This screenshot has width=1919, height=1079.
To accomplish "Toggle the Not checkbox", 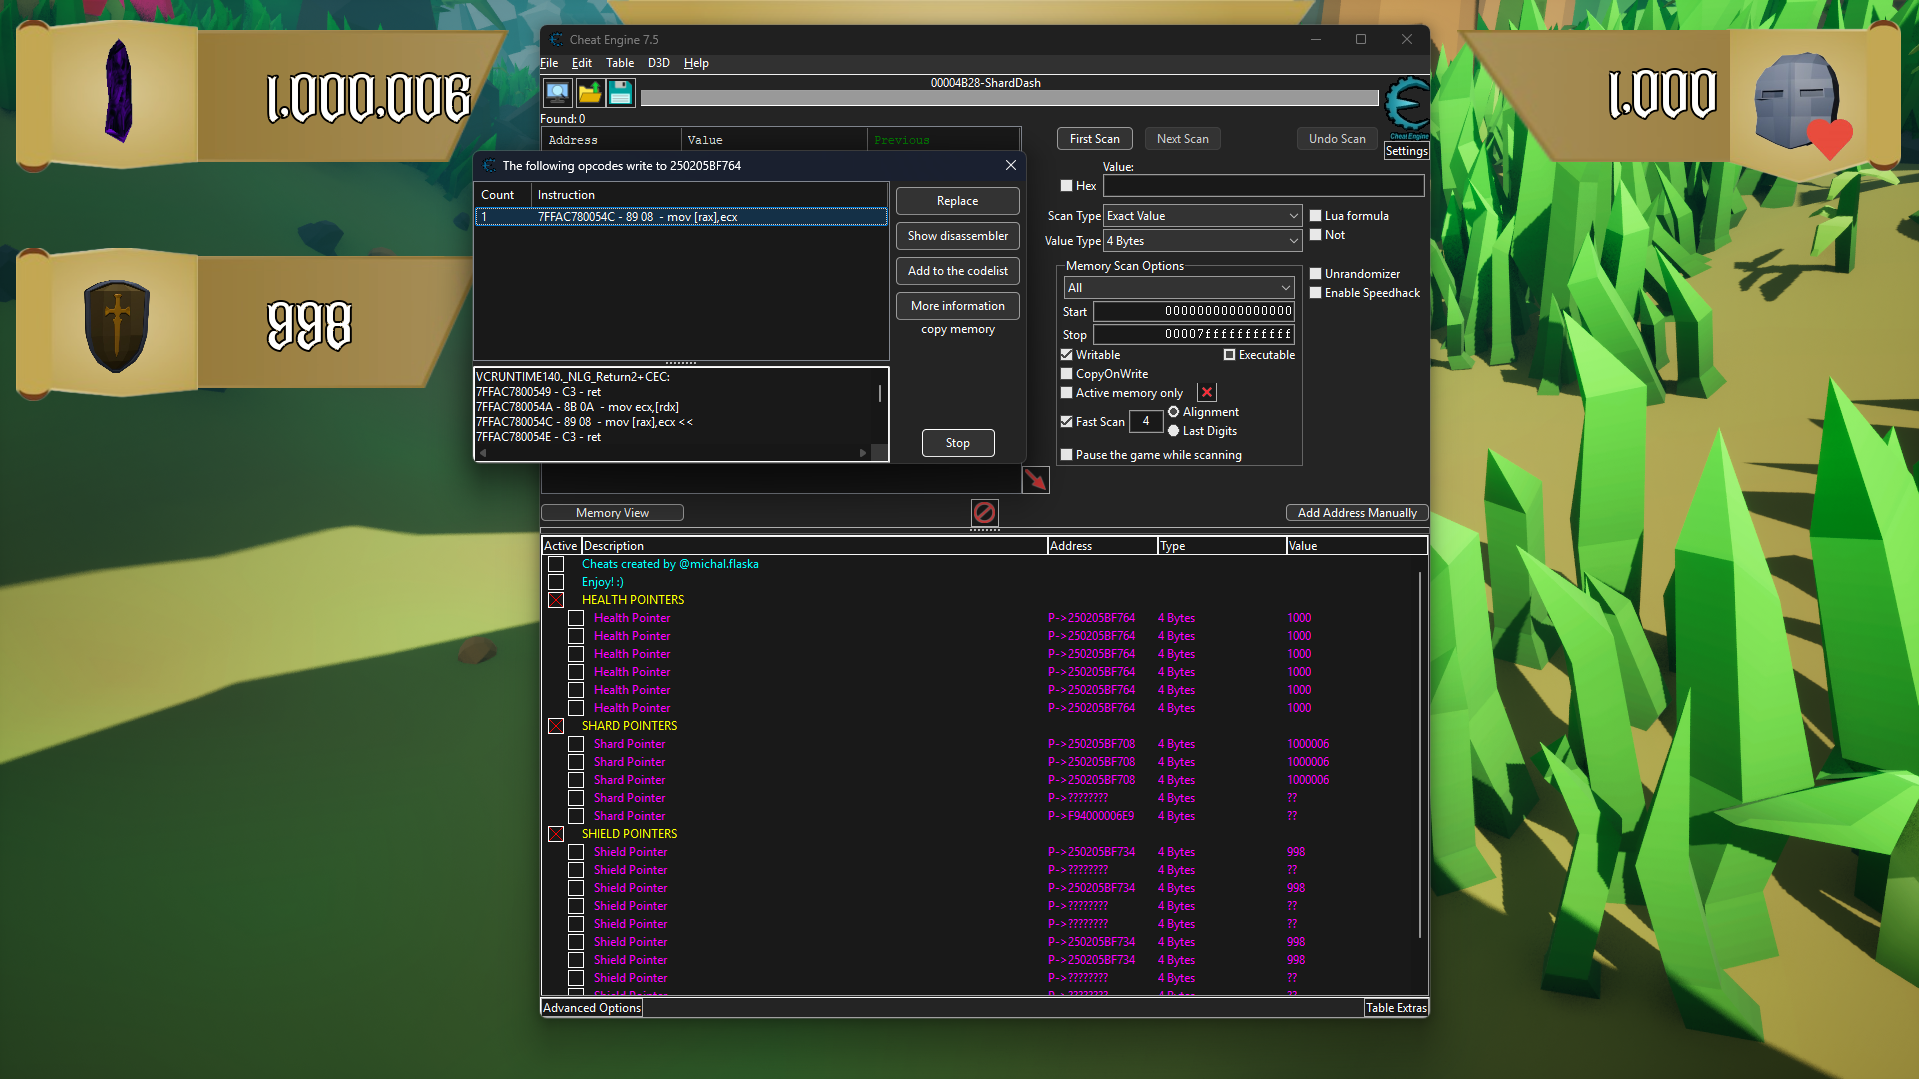I will click(x=1316, y=235).
